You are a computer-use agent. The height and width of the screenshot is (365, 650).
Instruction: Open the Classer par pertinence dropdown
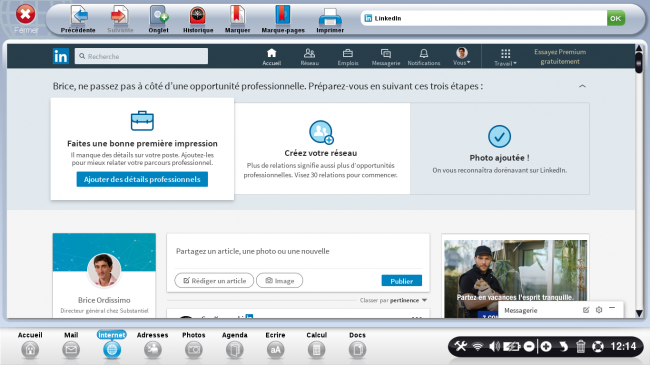point(393,300)
